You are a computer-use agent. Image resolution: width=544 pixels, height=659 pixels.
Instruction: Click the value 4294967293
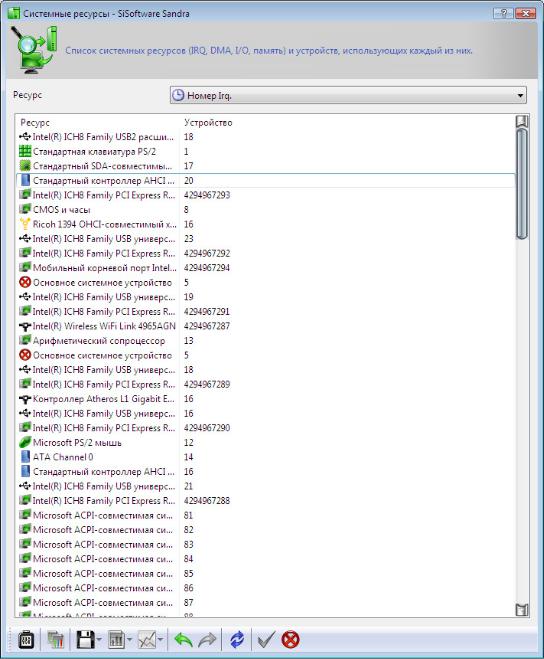(207, 195)
